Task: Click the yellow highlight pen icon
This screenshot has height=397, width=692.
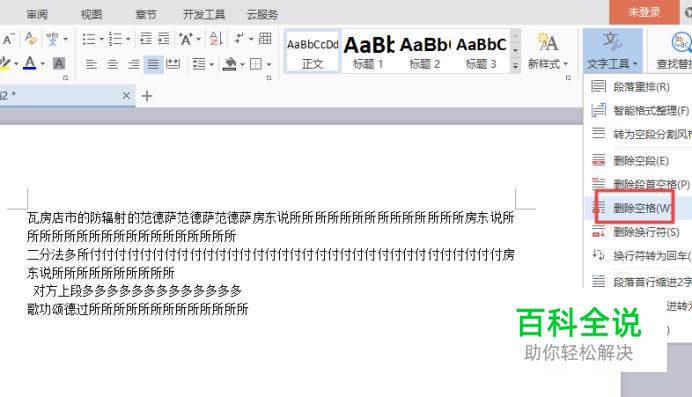Action: click(4, 64)
